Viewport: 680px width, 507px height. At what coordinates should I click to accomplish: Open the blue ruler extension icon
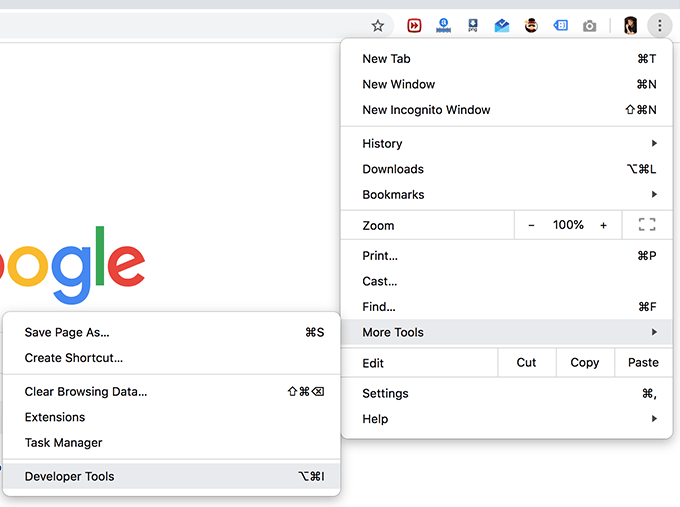coord(443,26)
